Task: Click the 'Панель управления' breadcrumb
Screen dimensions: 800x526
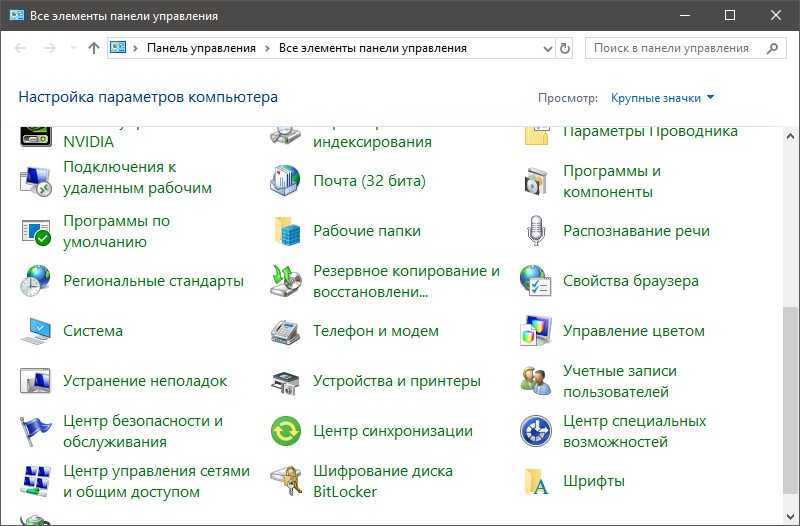Action: [x=201, y=48]
